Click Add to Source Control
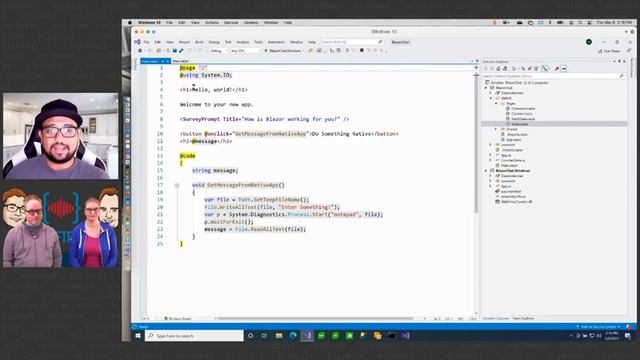Screen dimensions: 640x360 tap(599, 327)
